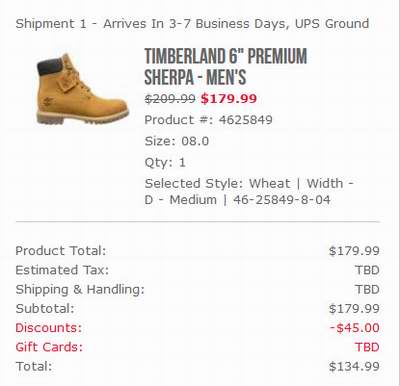Screen dimensions: 400x386
Task: Click the Subtotal amount $179.99
Action: [x=354, y=309]
